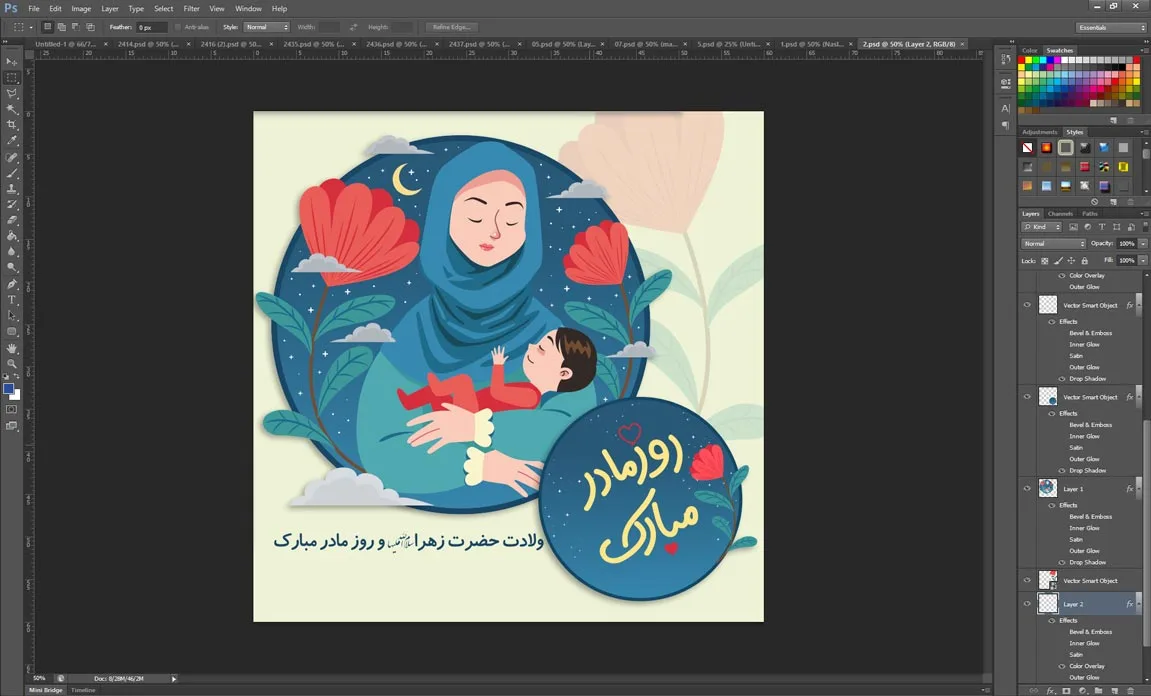Select the Paint Bucket tool
This screenshot has width=1151, height=696.
(x=12, y=236)
